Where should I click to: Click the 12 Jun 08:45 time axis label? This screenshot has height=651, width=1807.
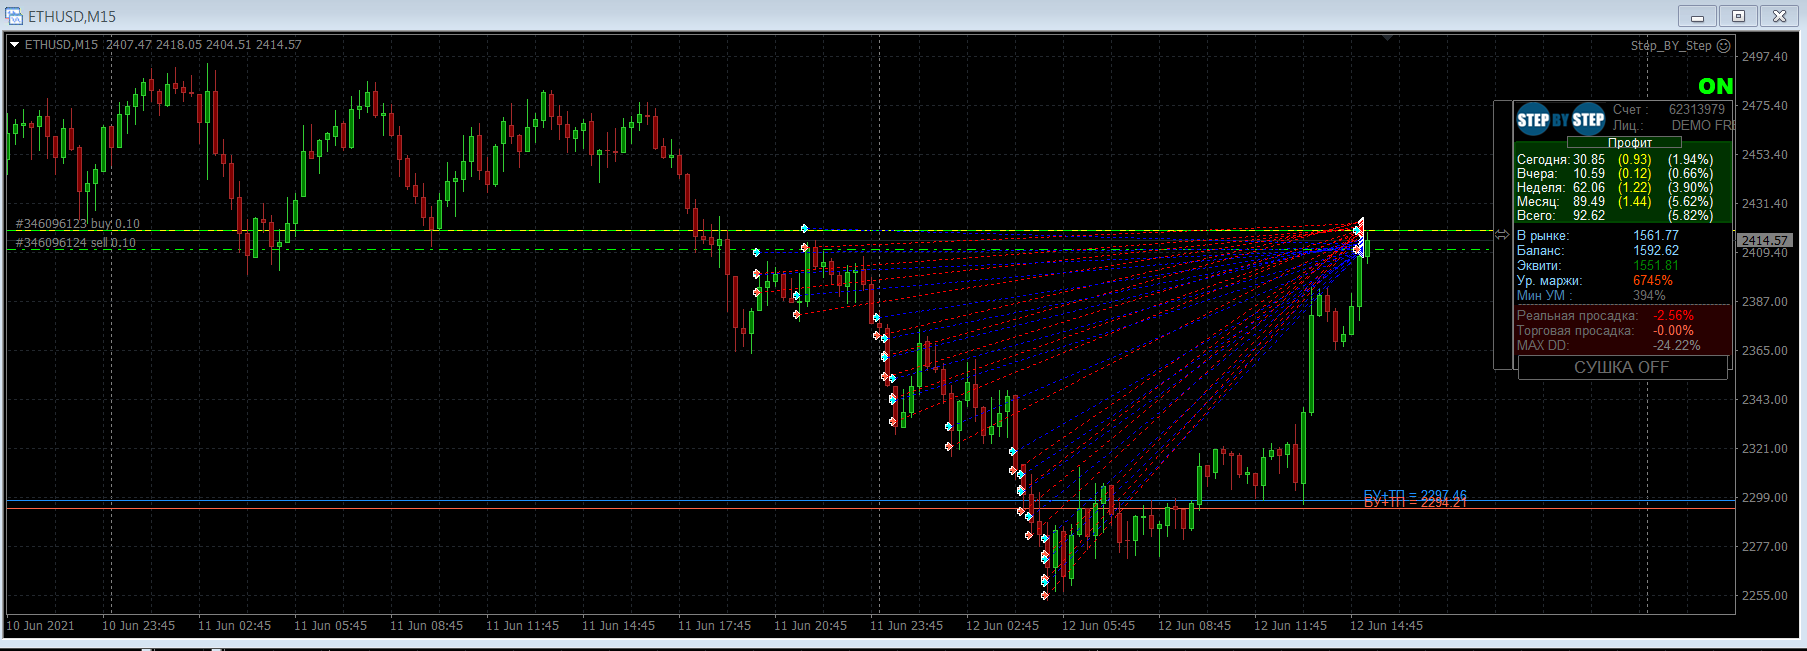click(1194, 626)
